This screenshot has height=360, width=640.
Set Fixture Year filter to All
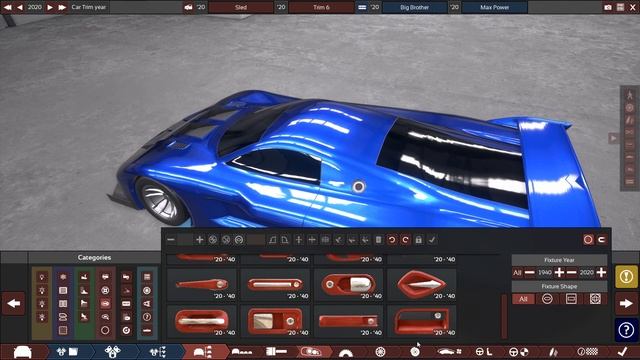pos(517,272)
